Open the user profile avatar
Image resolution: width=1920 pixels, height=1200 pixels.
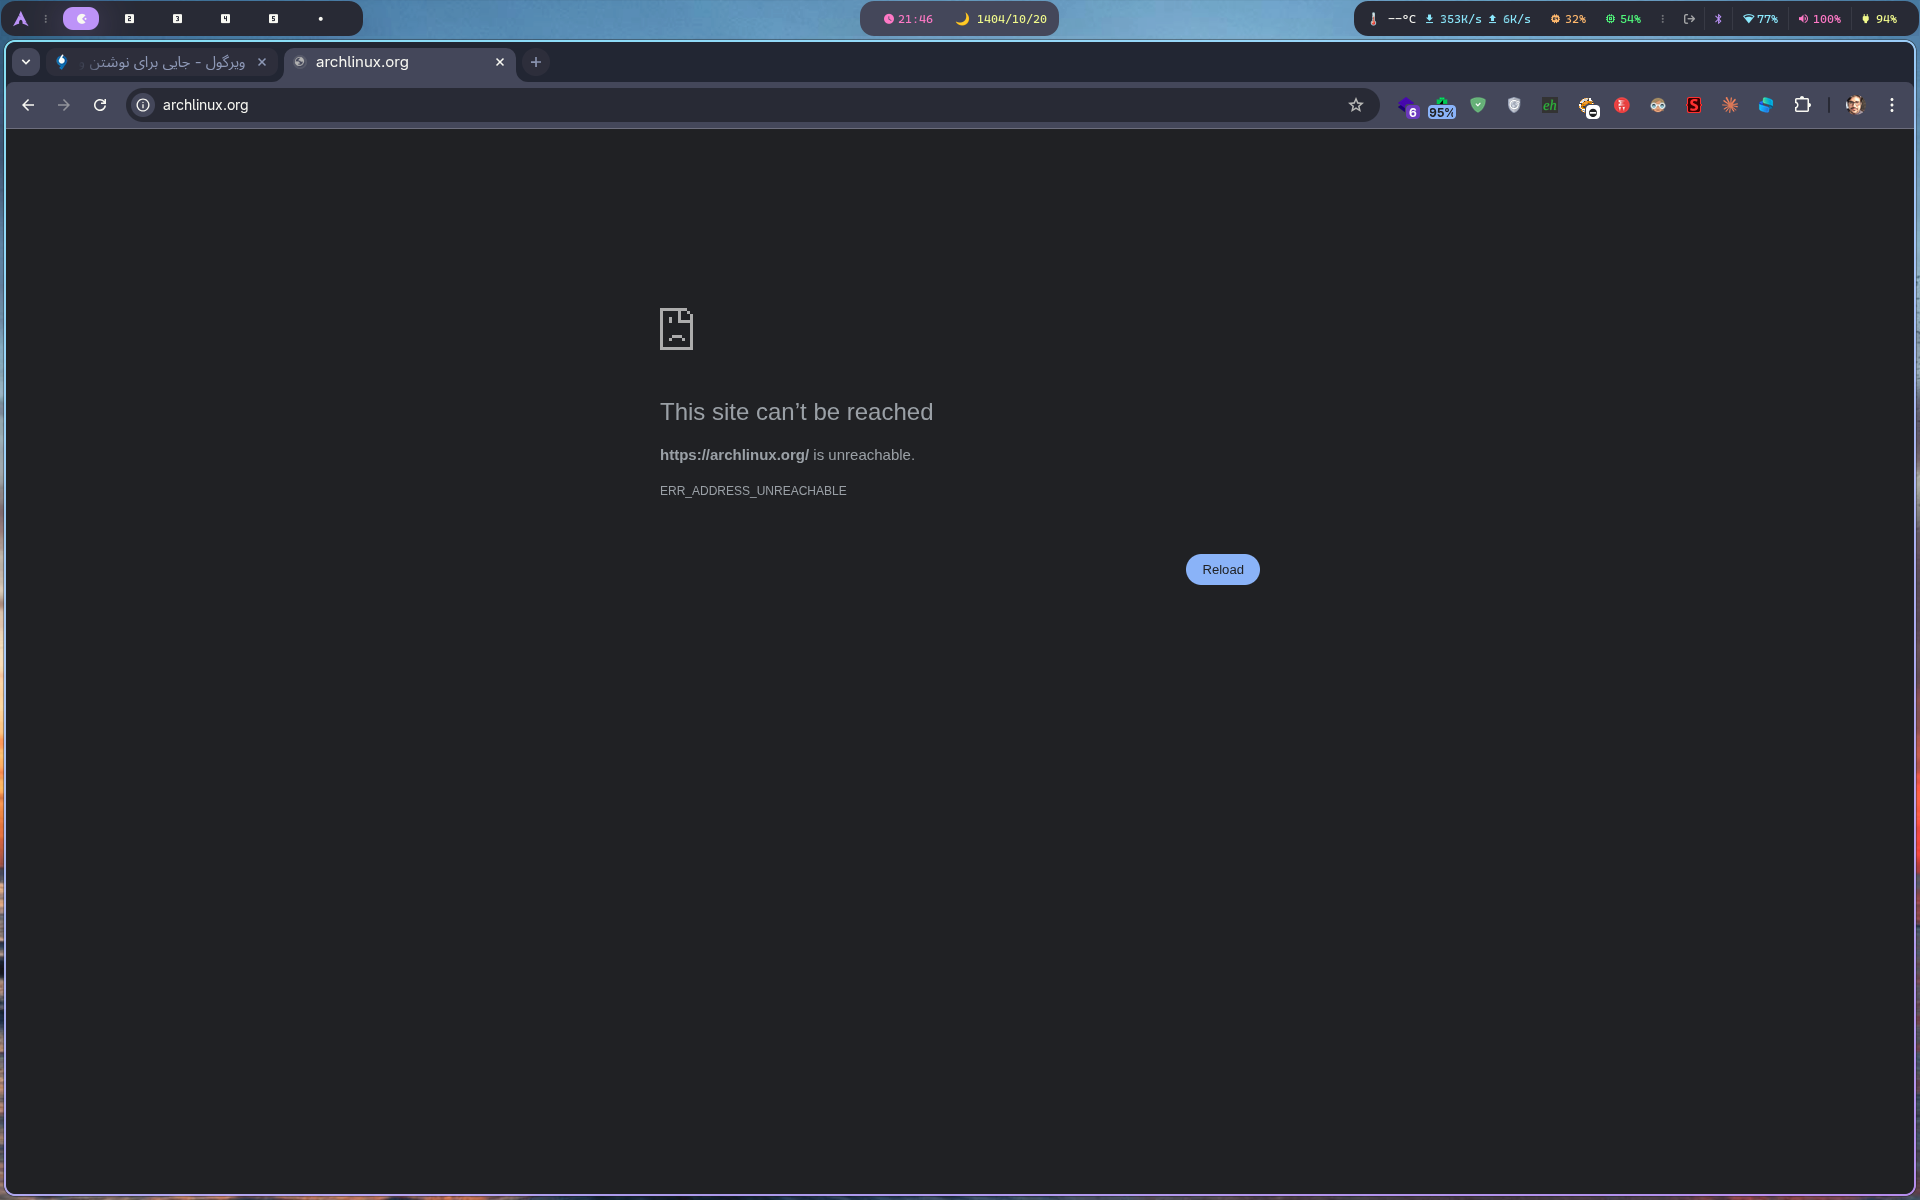[1855, 105]
